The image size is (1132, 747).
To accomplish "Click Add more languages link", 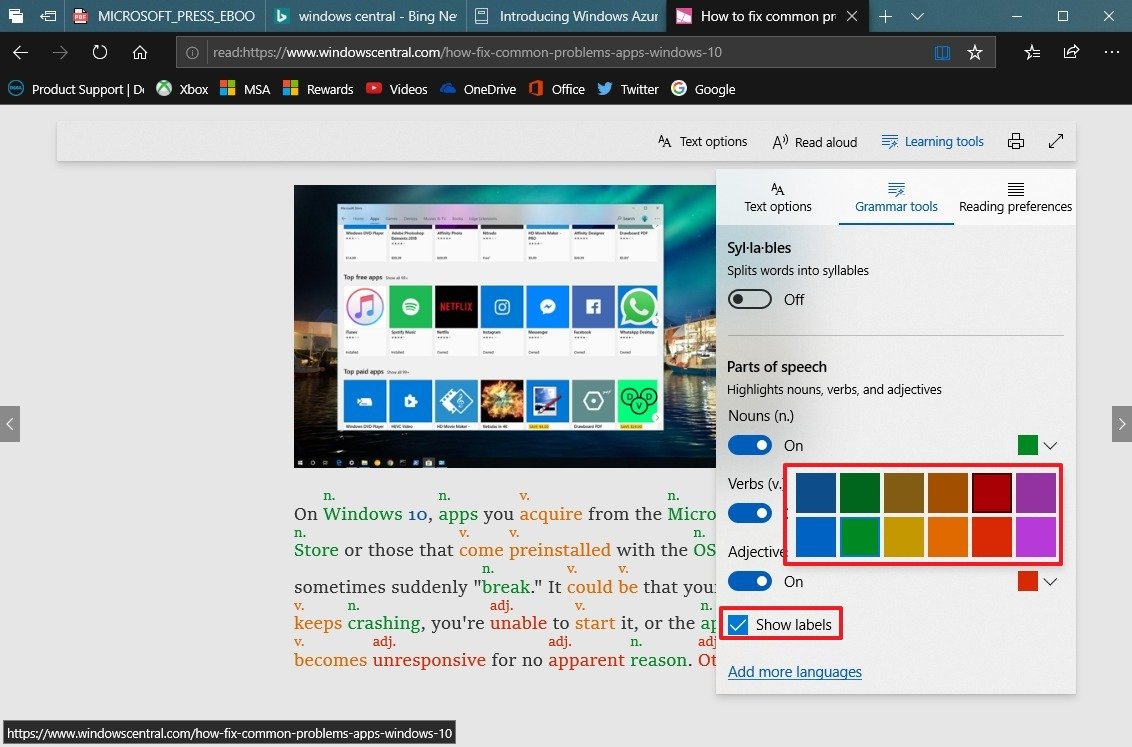I will [x=794, y=671].
